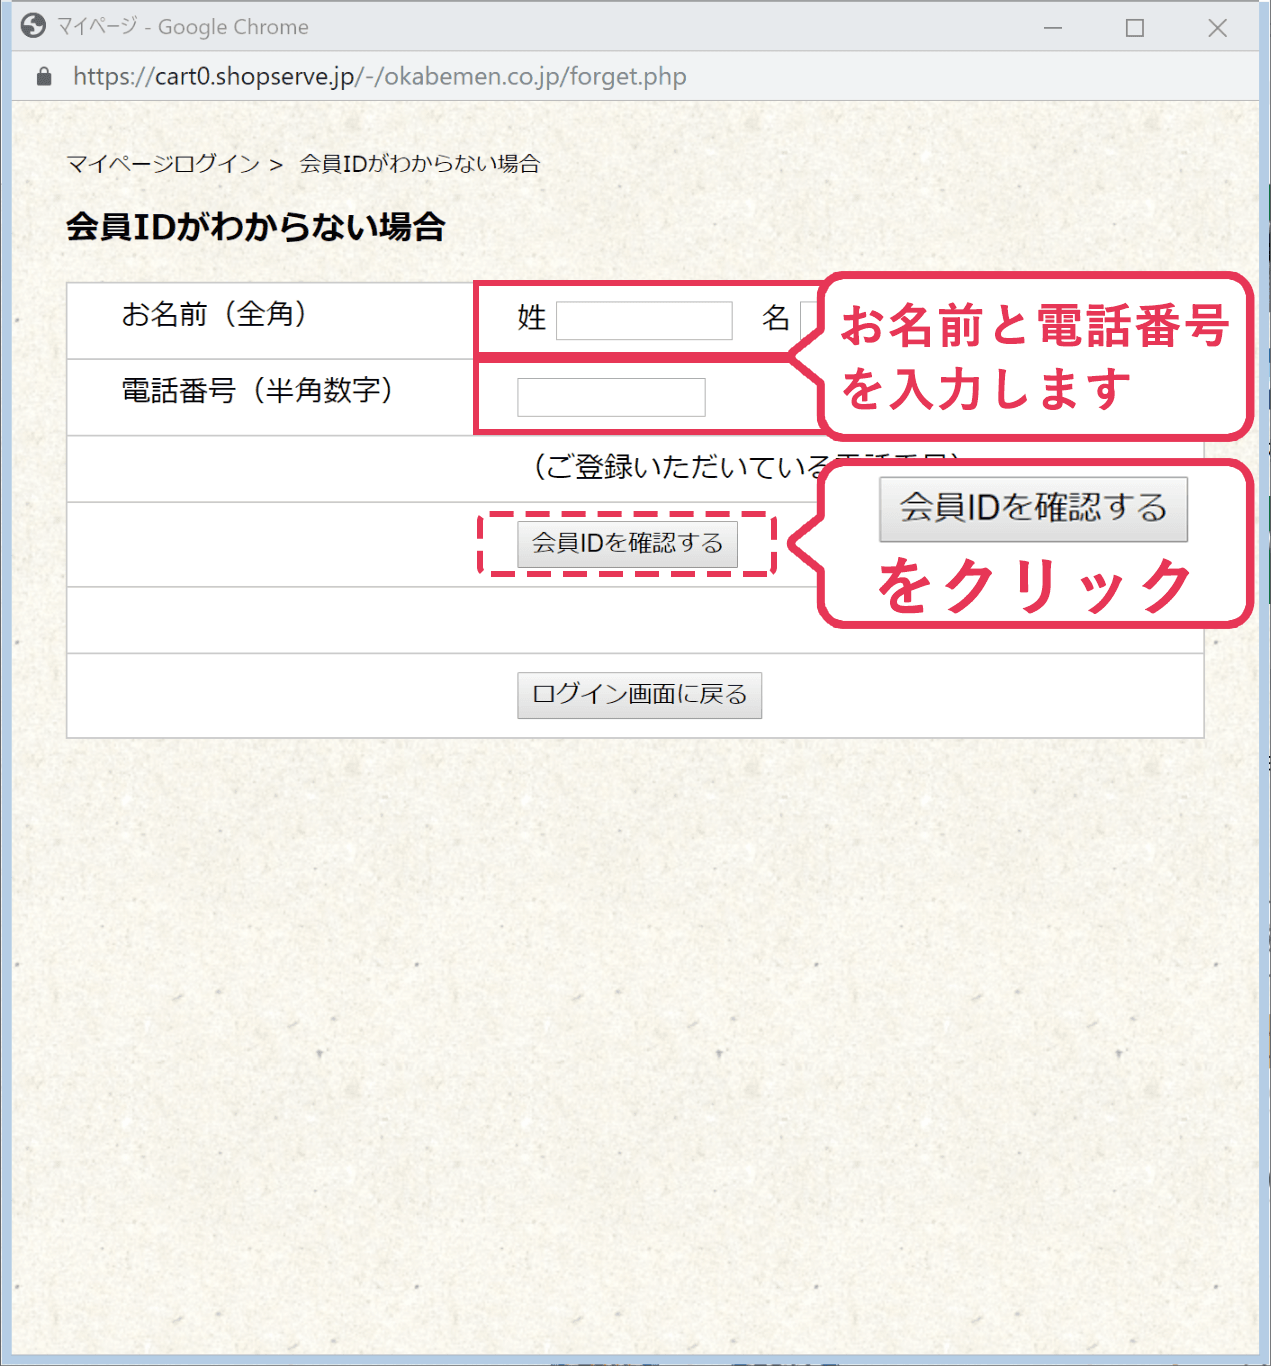Click the globe icon in the title bar
The width and height of the screenshot is (1271, 1366).
(33, 26)
